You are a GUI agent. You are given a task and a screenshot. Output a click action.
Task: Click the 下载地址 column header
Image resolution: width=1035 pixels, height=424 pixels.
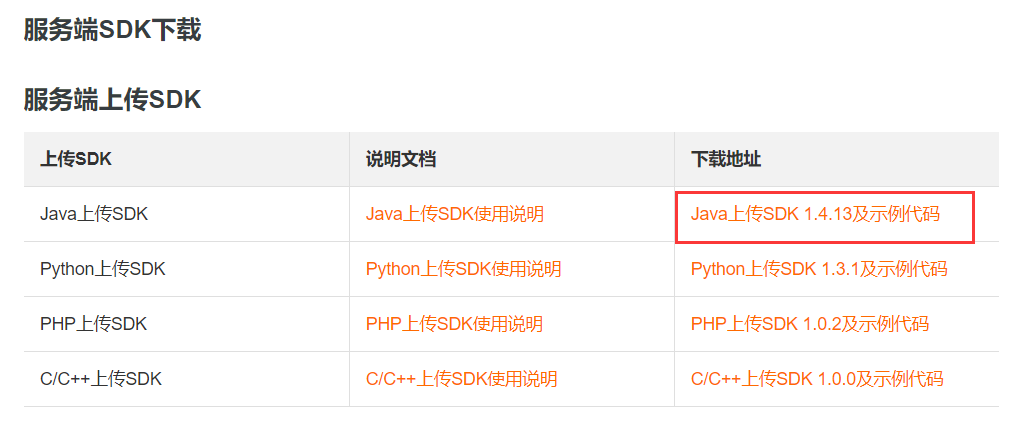[725, 160]
